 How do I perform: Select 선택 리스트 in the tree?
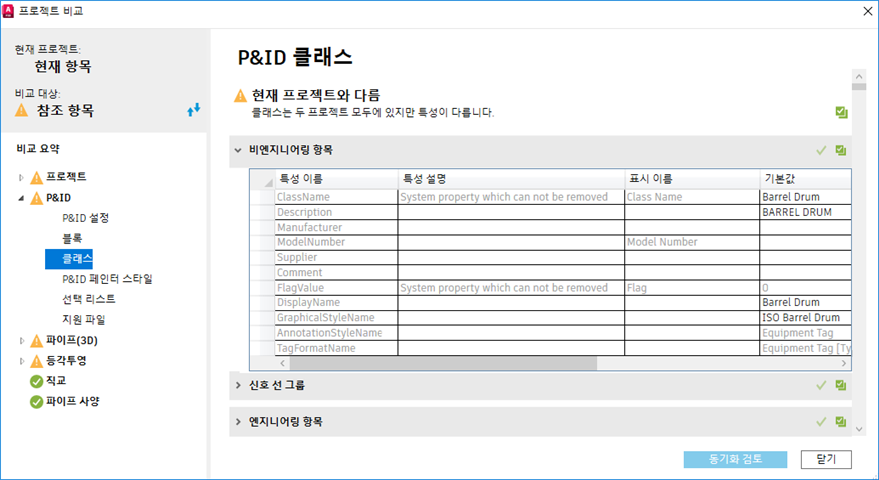[89, 299]
